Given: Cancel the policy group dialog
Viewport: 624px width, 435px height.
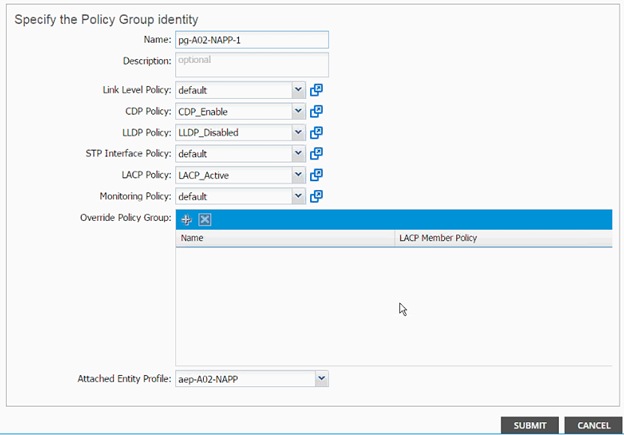Looking at the screenshot, I should (x=593, y=425).
